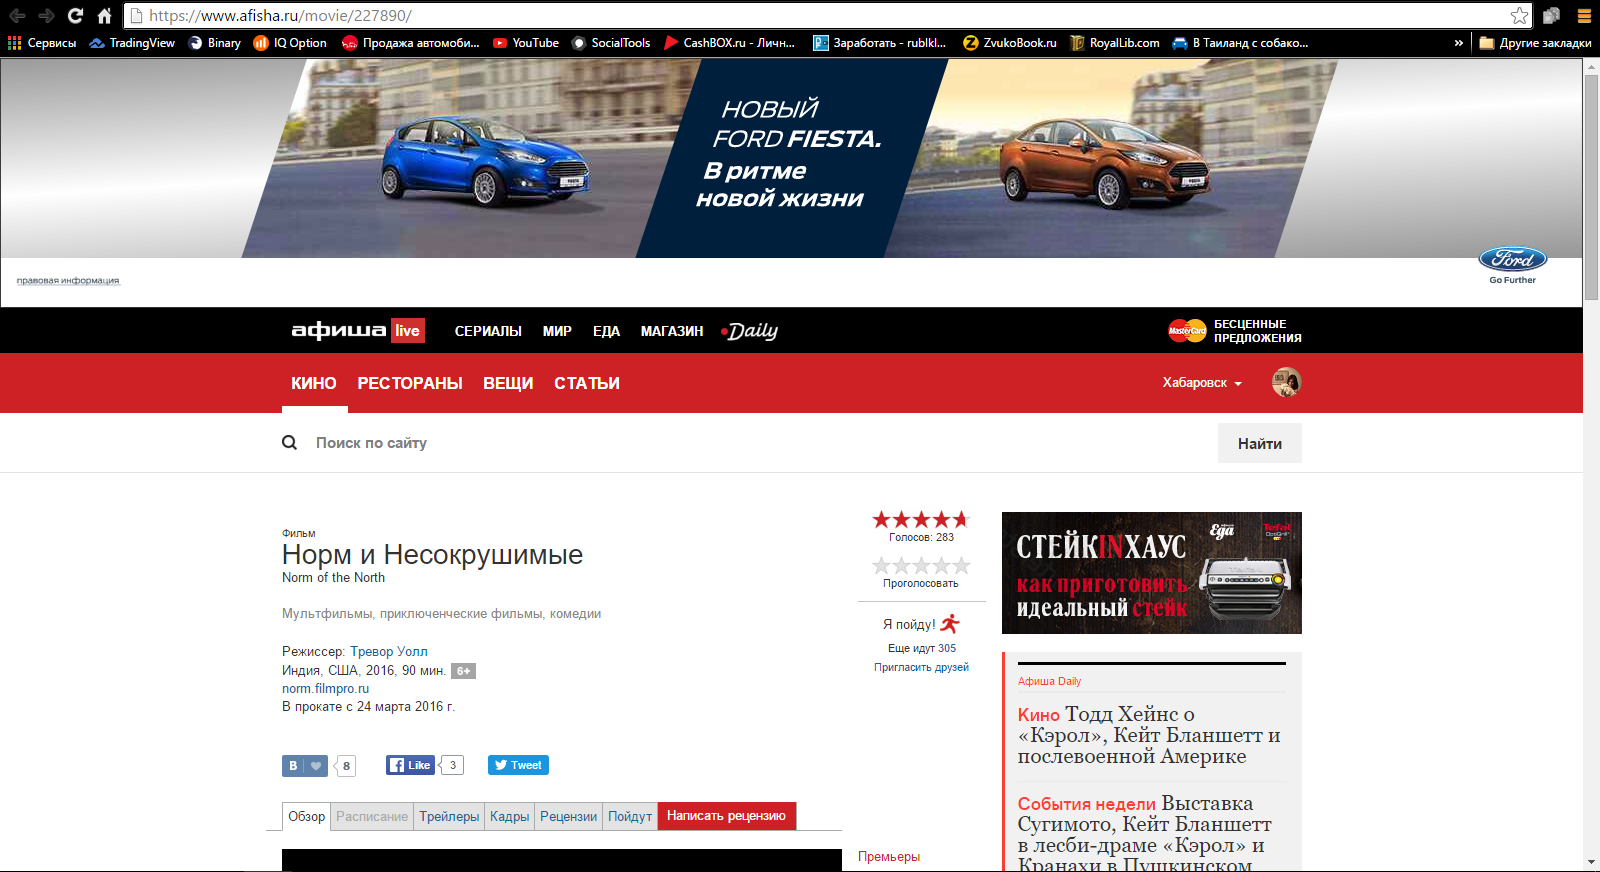This screenshot has height=872, width=1600.
Task: Click the Написать рецензию button
Action: click(x=727, y=816)
